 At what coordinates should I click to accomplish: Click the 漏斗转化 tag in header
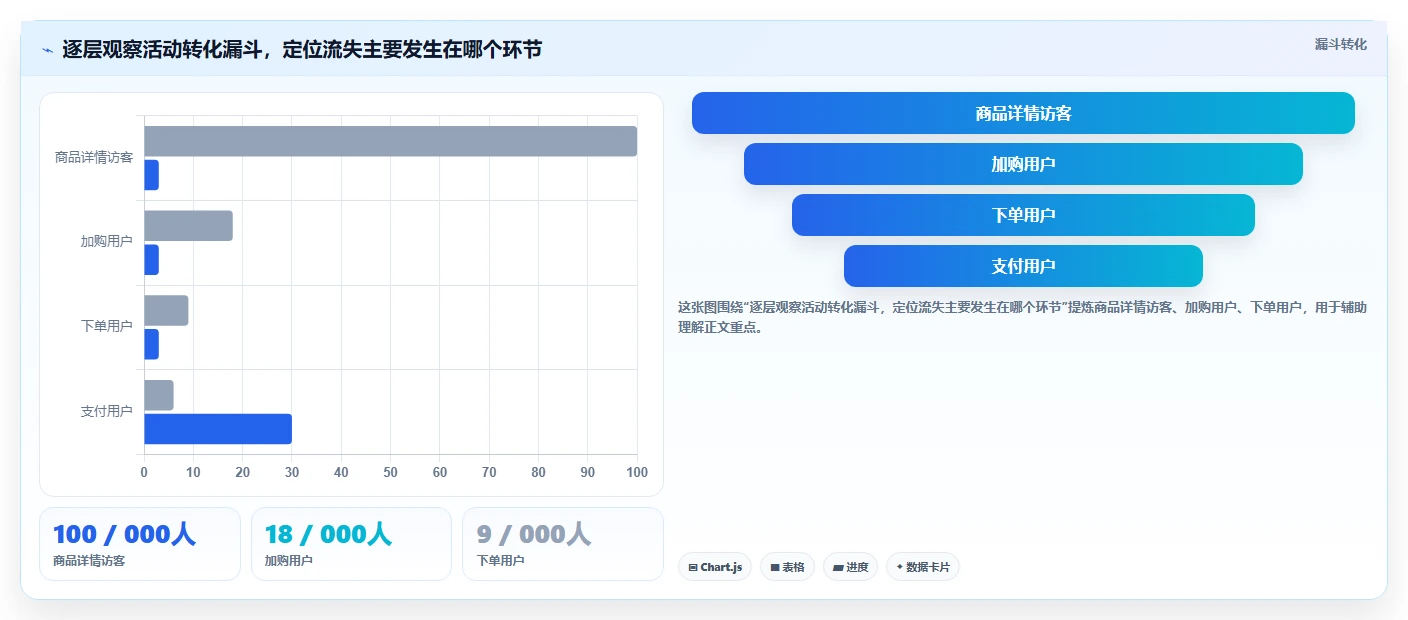[1340, 44]
